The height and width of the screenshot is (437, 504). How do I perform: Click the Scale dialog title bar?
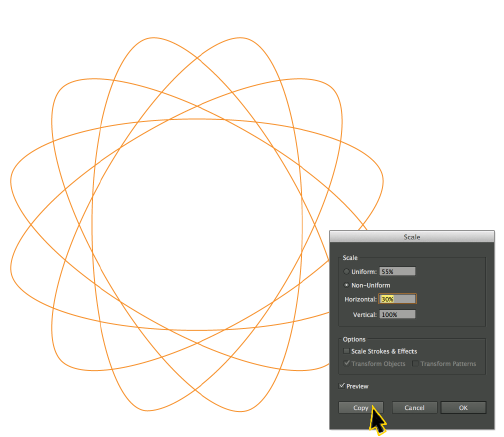point(412,237)
